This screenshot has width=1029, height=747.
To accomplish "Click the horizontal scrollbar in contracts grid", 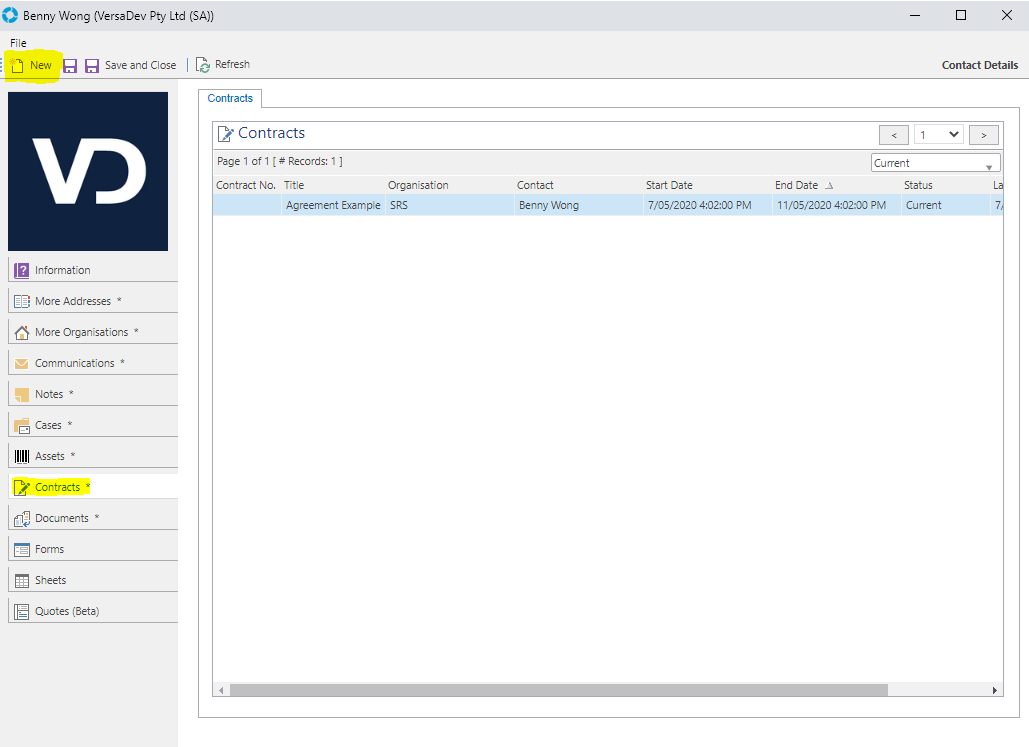I will coord(558,690).
